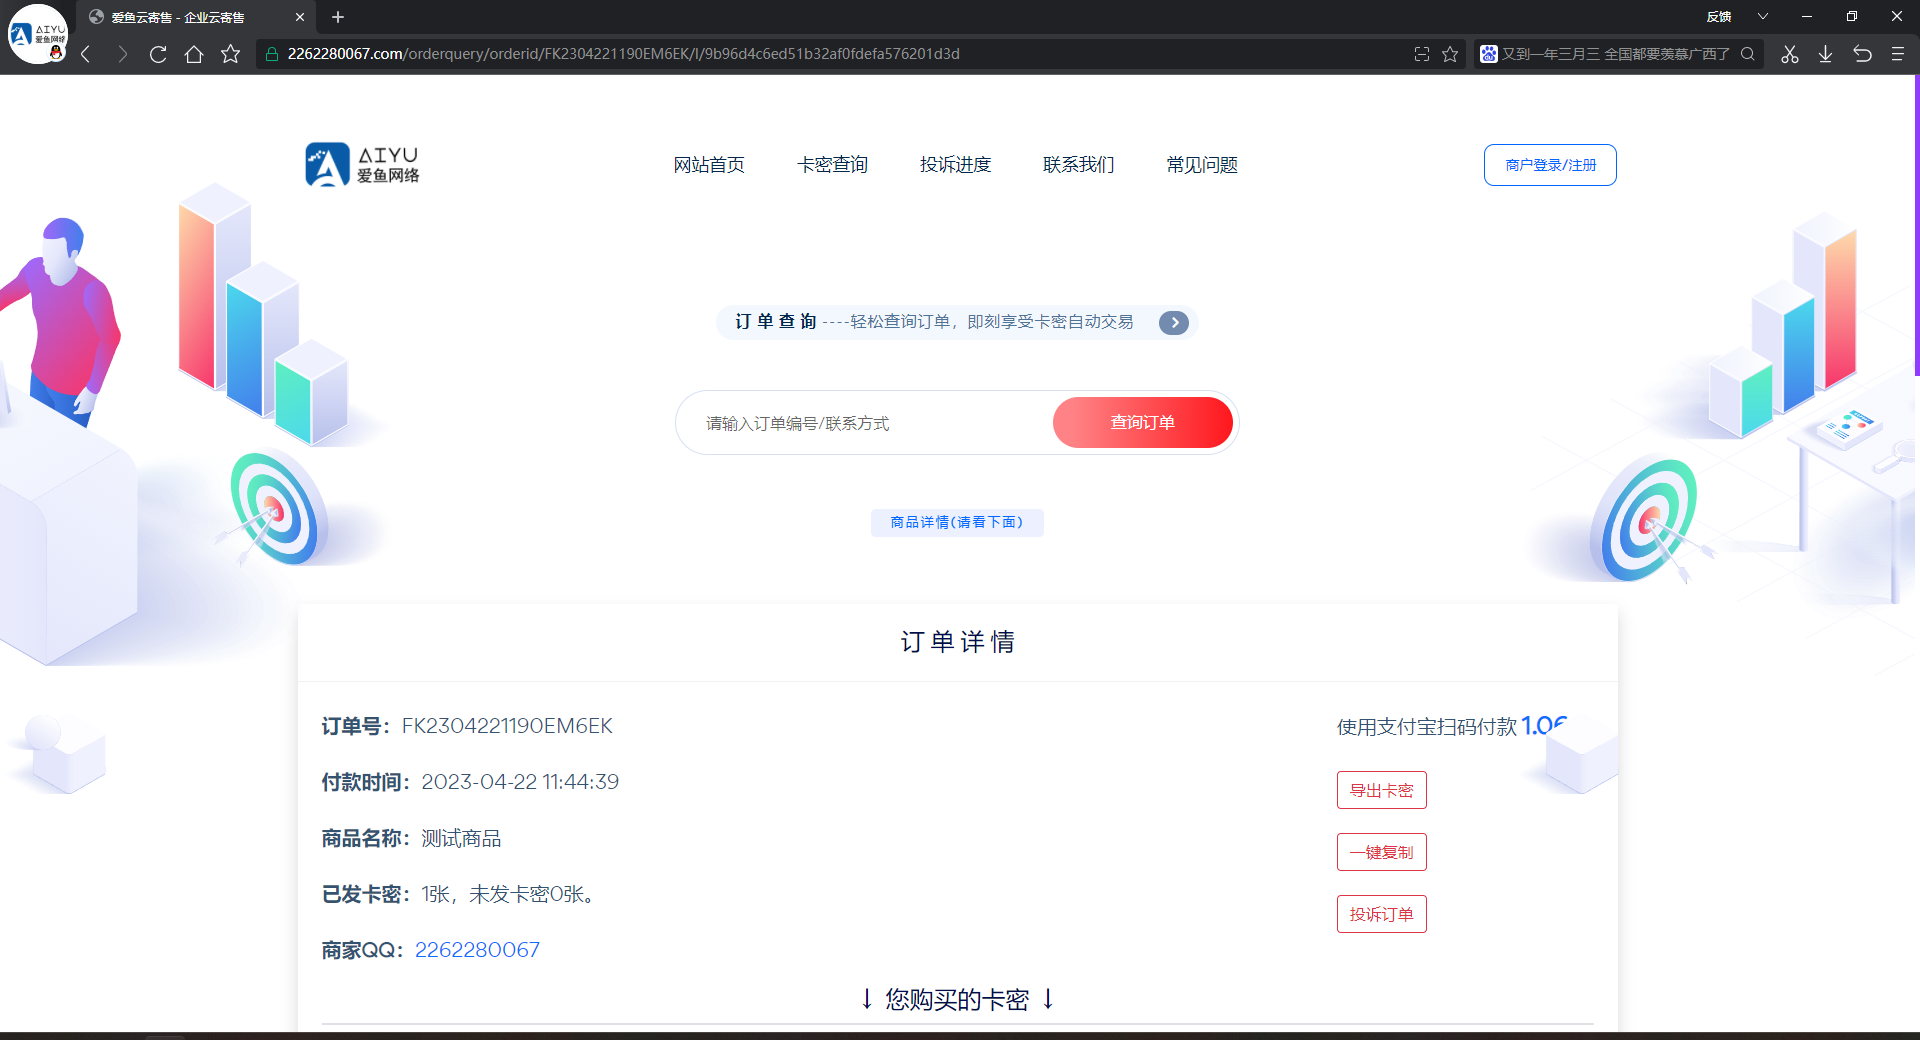Open the 网站首页 menu item

(x=709, y=165)
